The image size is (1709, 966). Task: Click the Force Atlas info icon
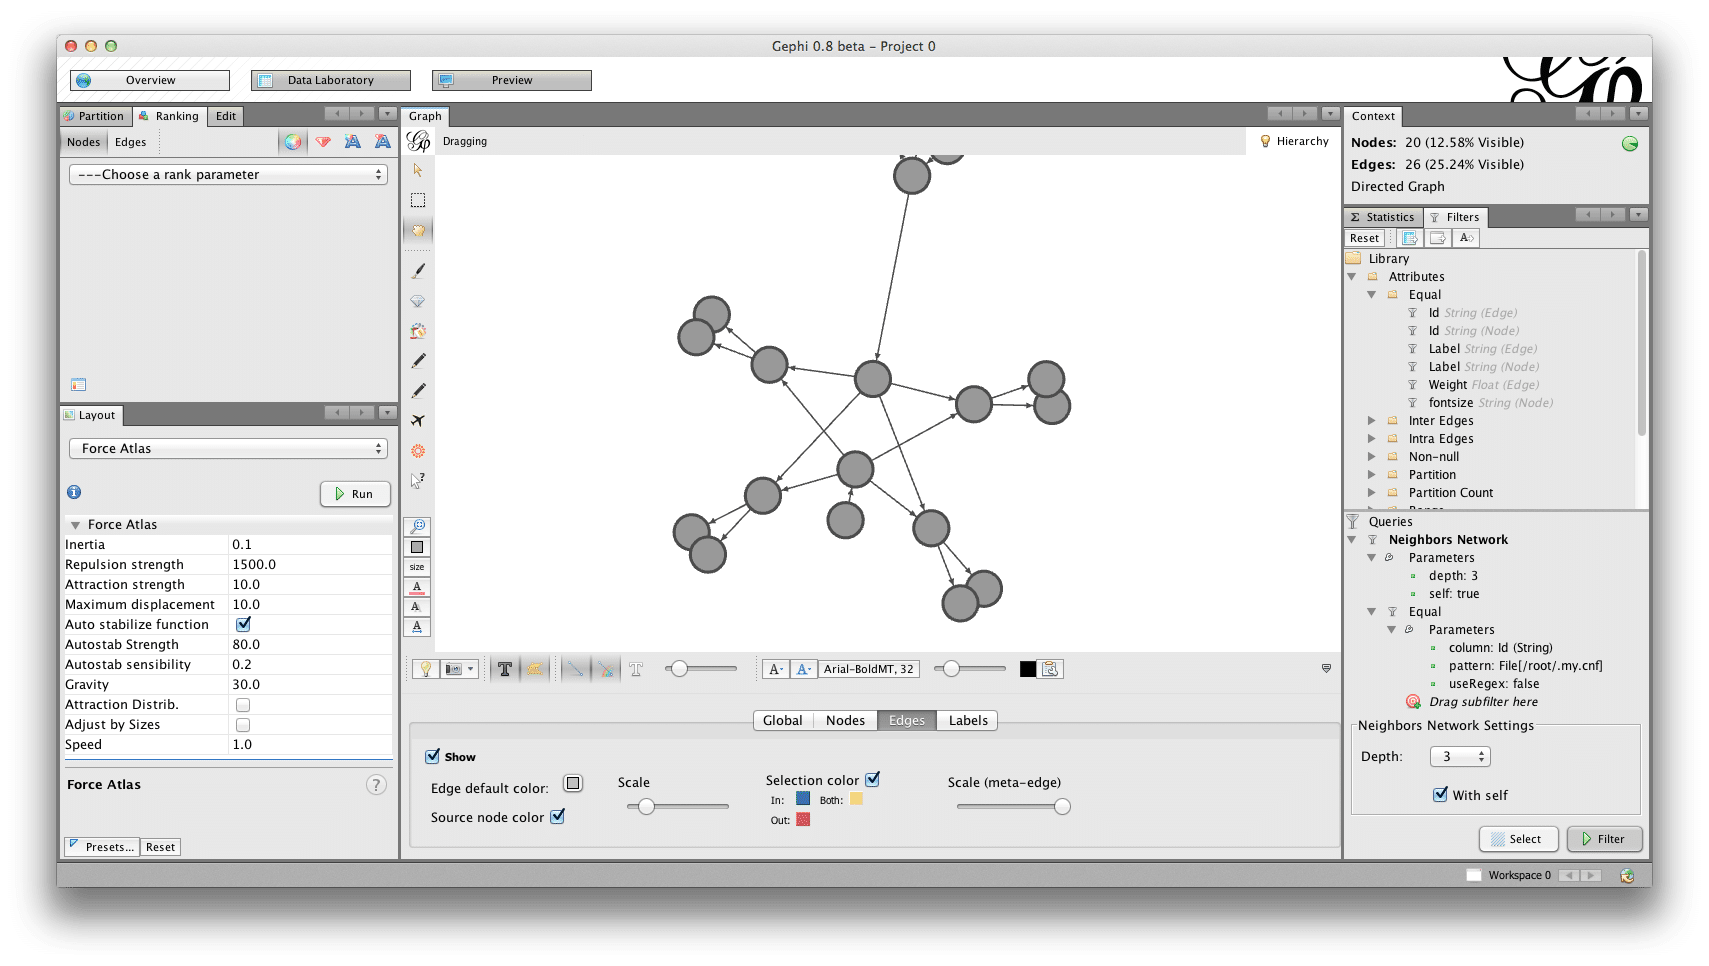click(74, 492)
